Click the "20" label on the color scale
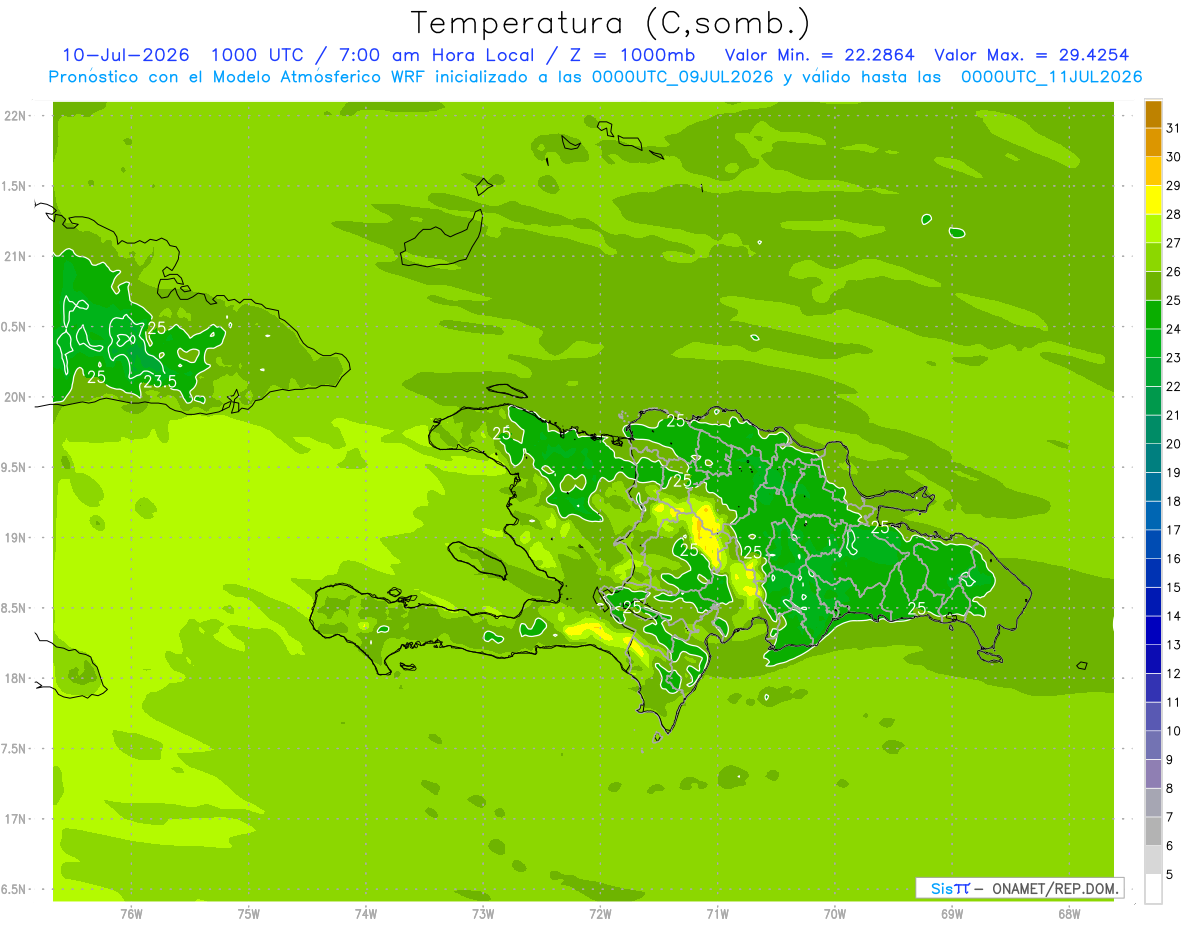Screen dimensions: 1200x927 pos(1174,443)
